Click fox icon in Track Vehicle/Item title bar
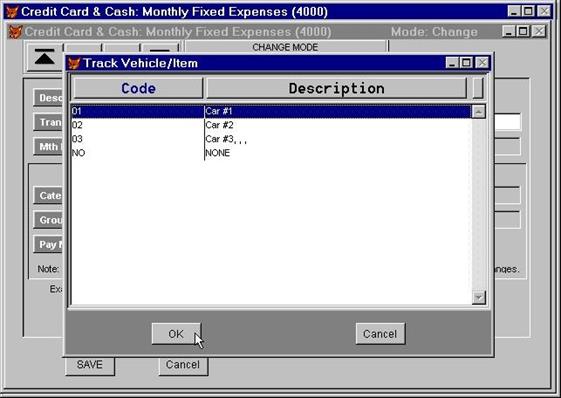Screen dimensions: 561x398 pos(74,63)
